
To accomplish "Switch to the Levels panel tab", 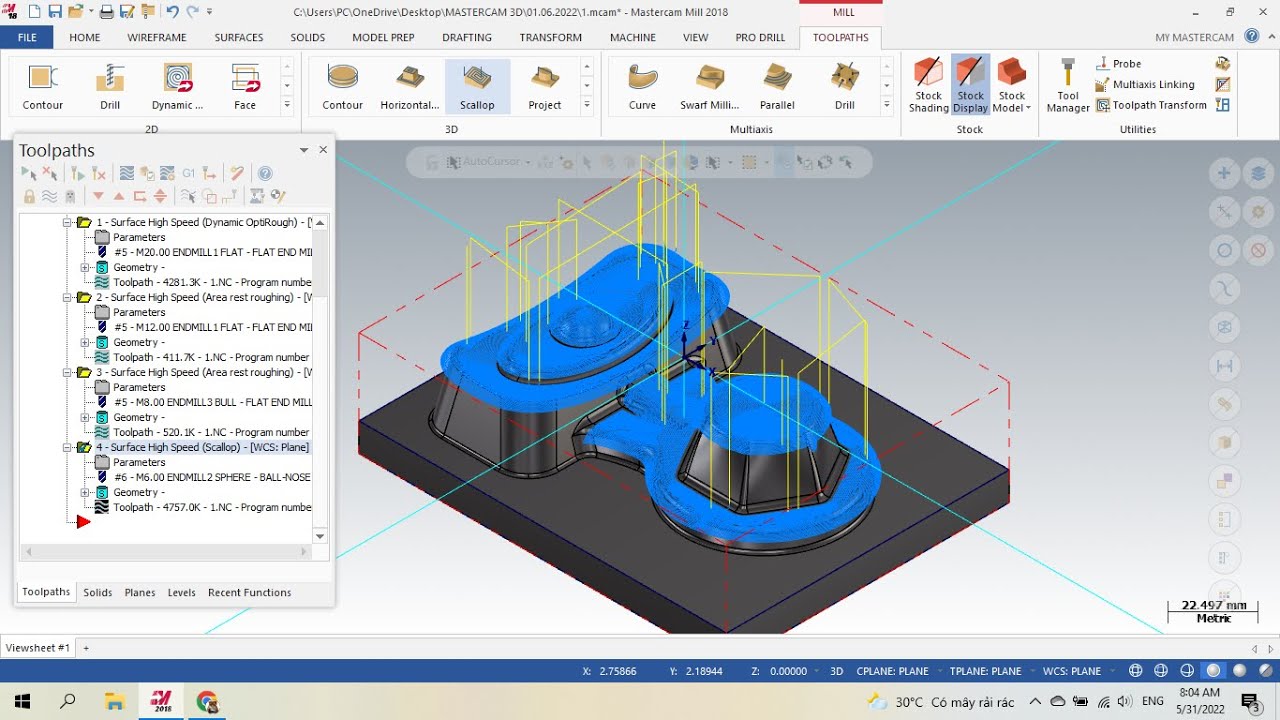I will (182, 592).
